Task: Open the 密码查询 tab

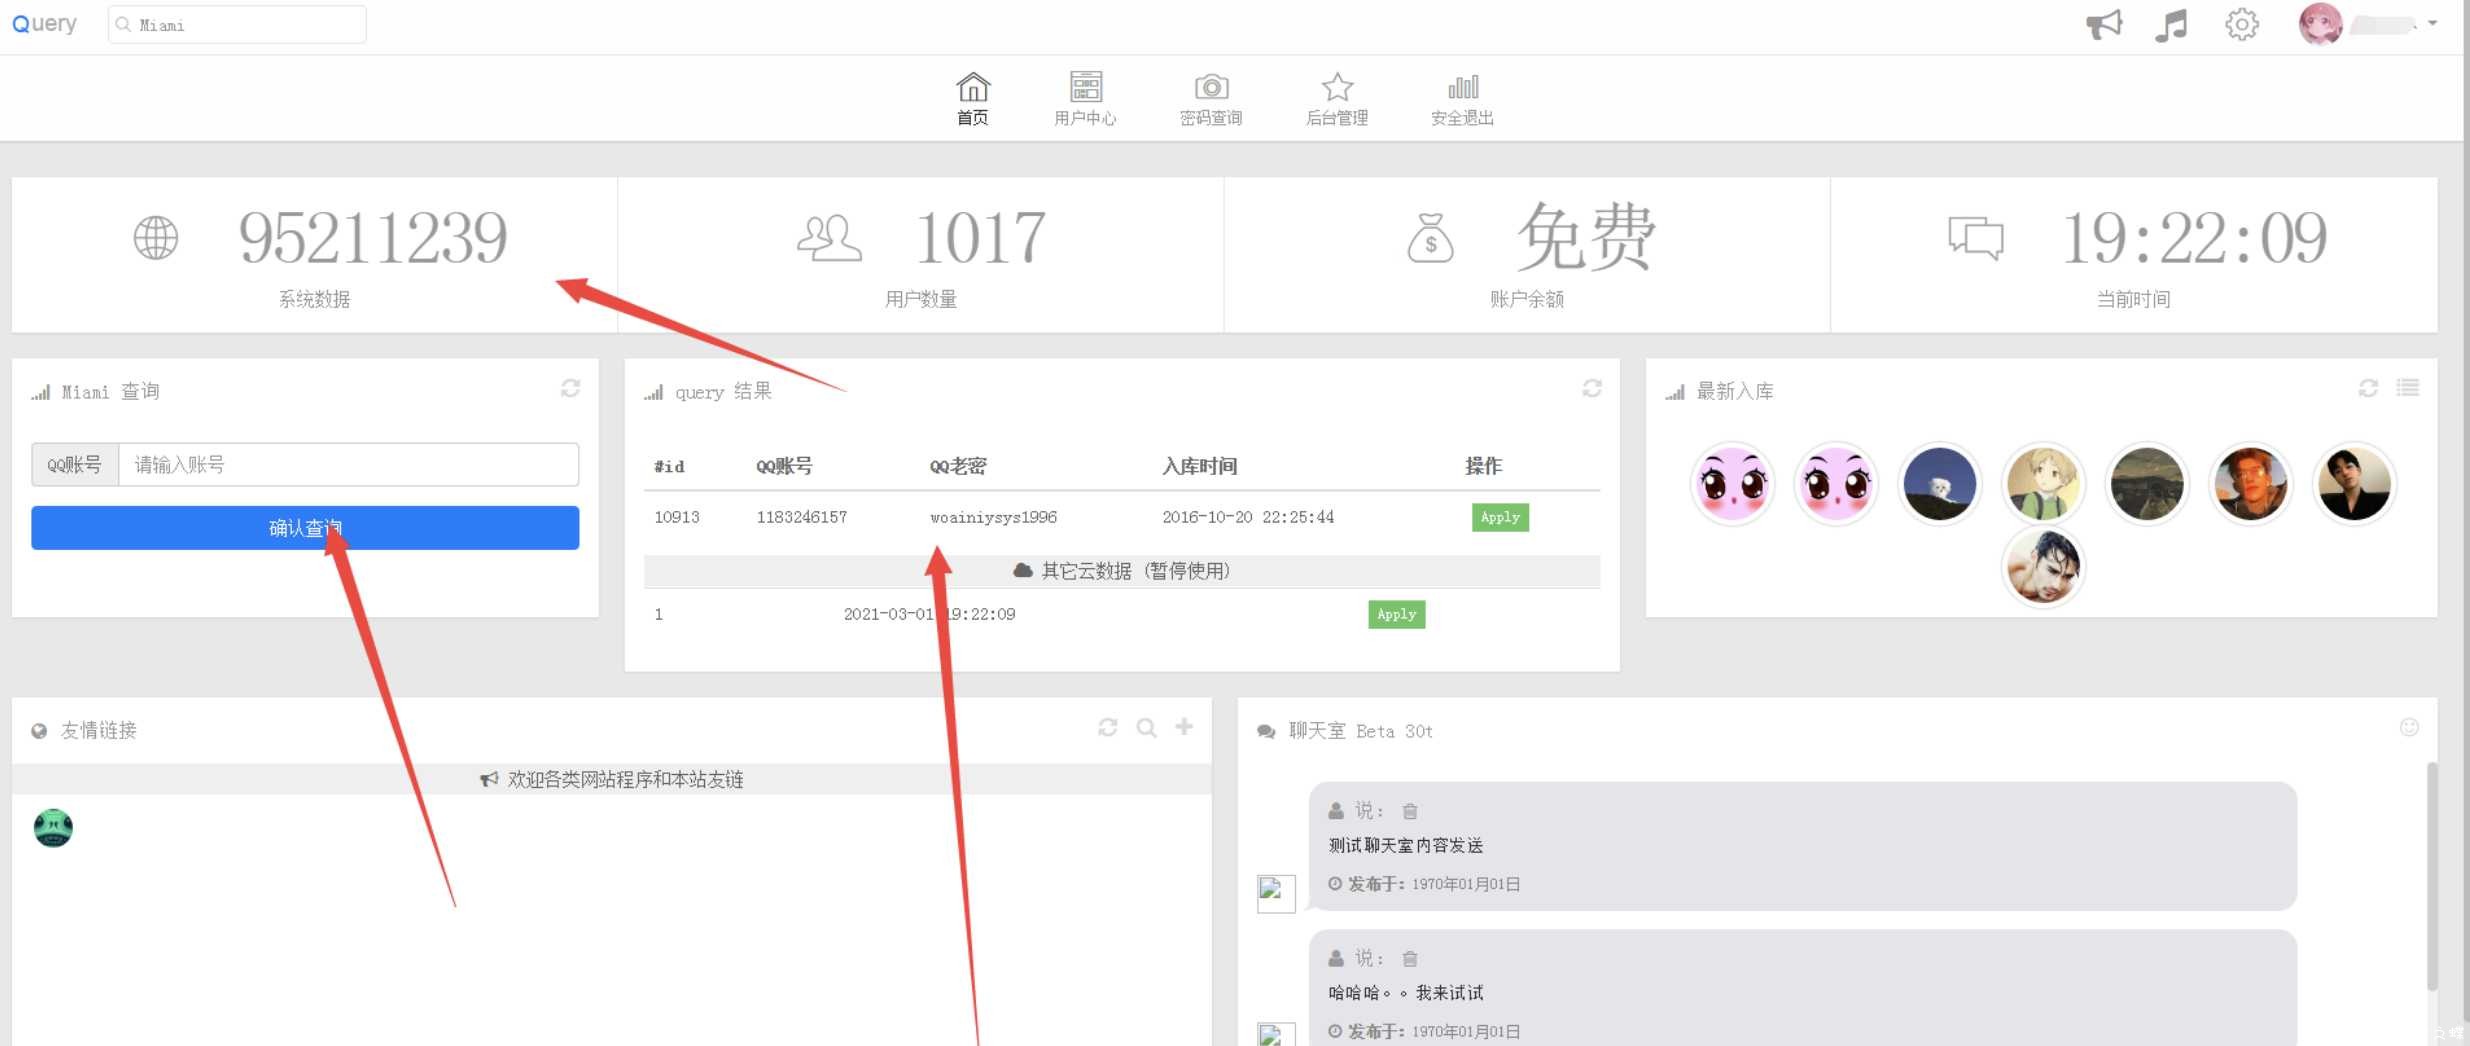Action: tap(1211, 99)
